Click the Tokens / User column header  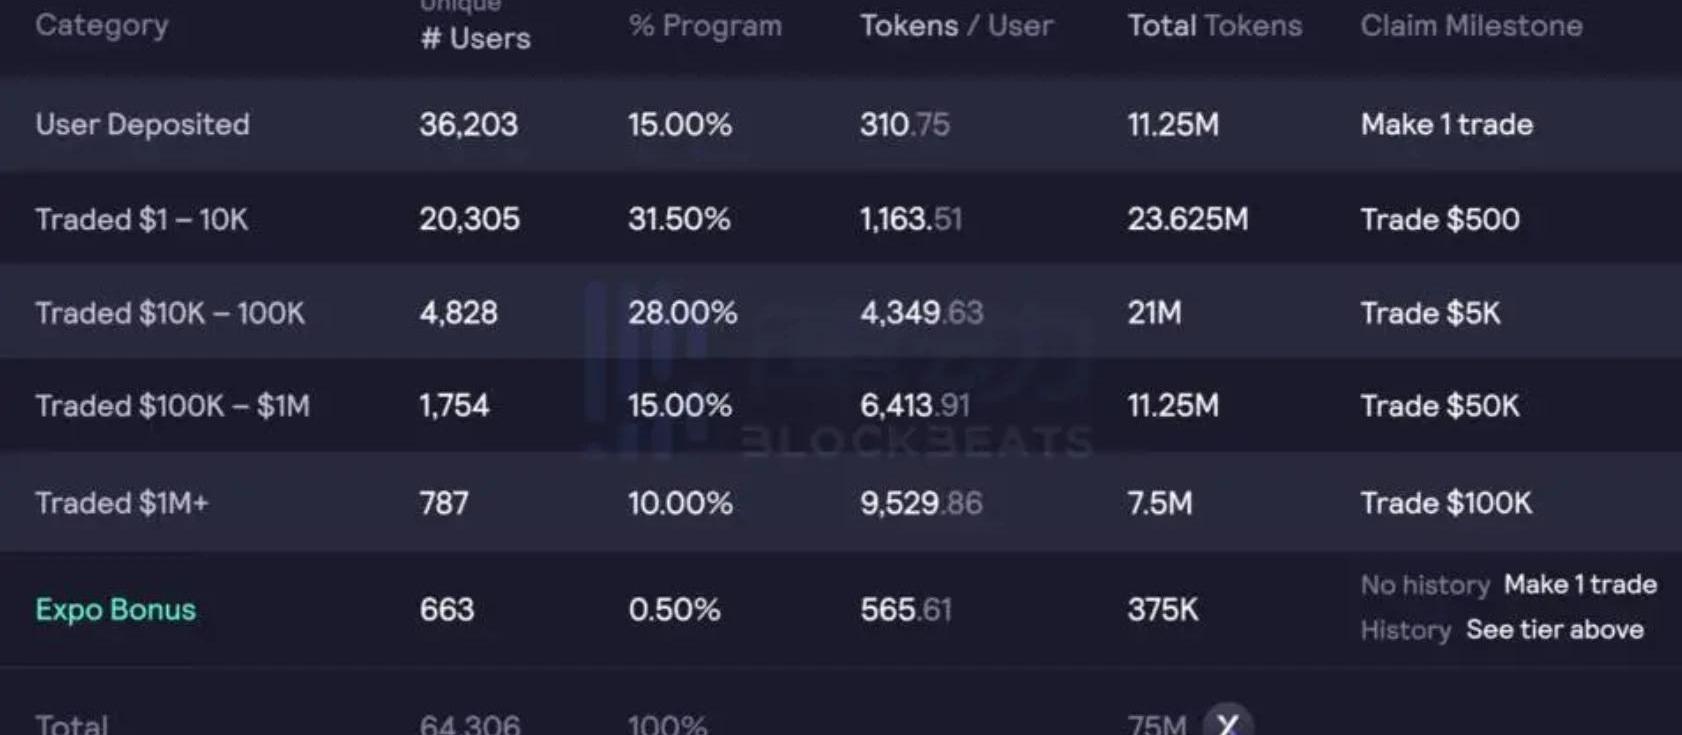(x=956, y=26)
